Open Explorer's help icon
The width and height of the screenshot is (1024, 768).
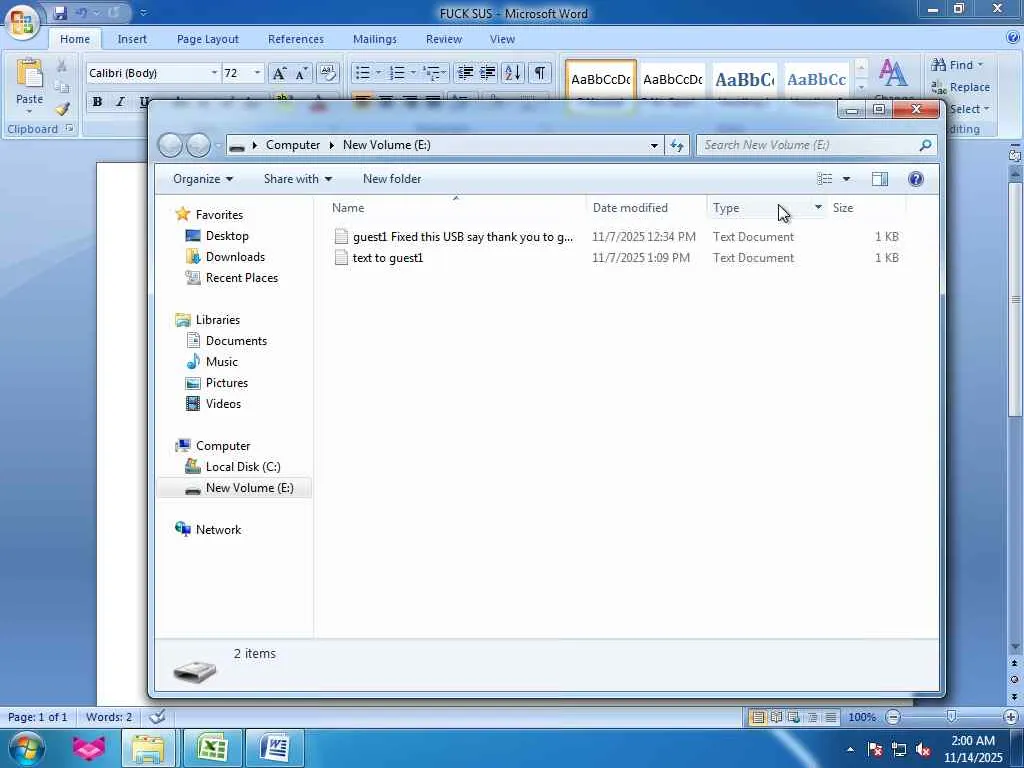[x=916, y=179]
